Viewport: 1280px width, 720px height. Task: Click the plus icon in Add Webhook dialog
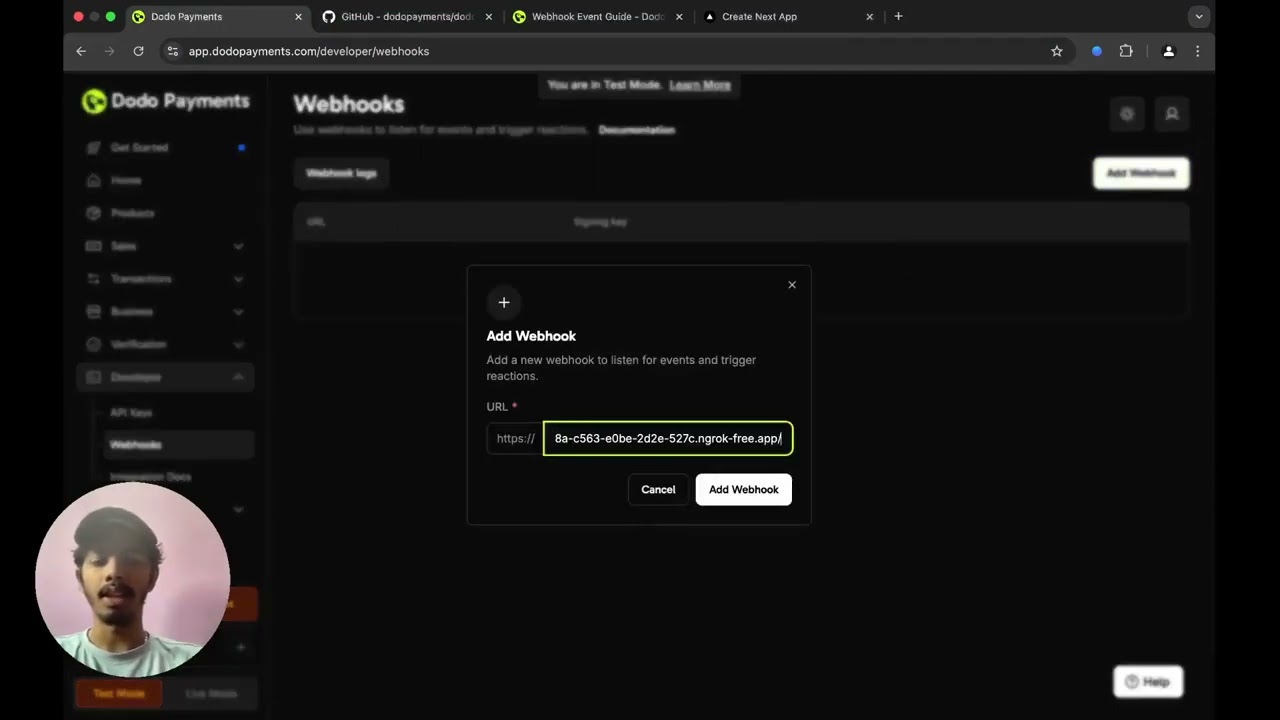coord(504,302)
